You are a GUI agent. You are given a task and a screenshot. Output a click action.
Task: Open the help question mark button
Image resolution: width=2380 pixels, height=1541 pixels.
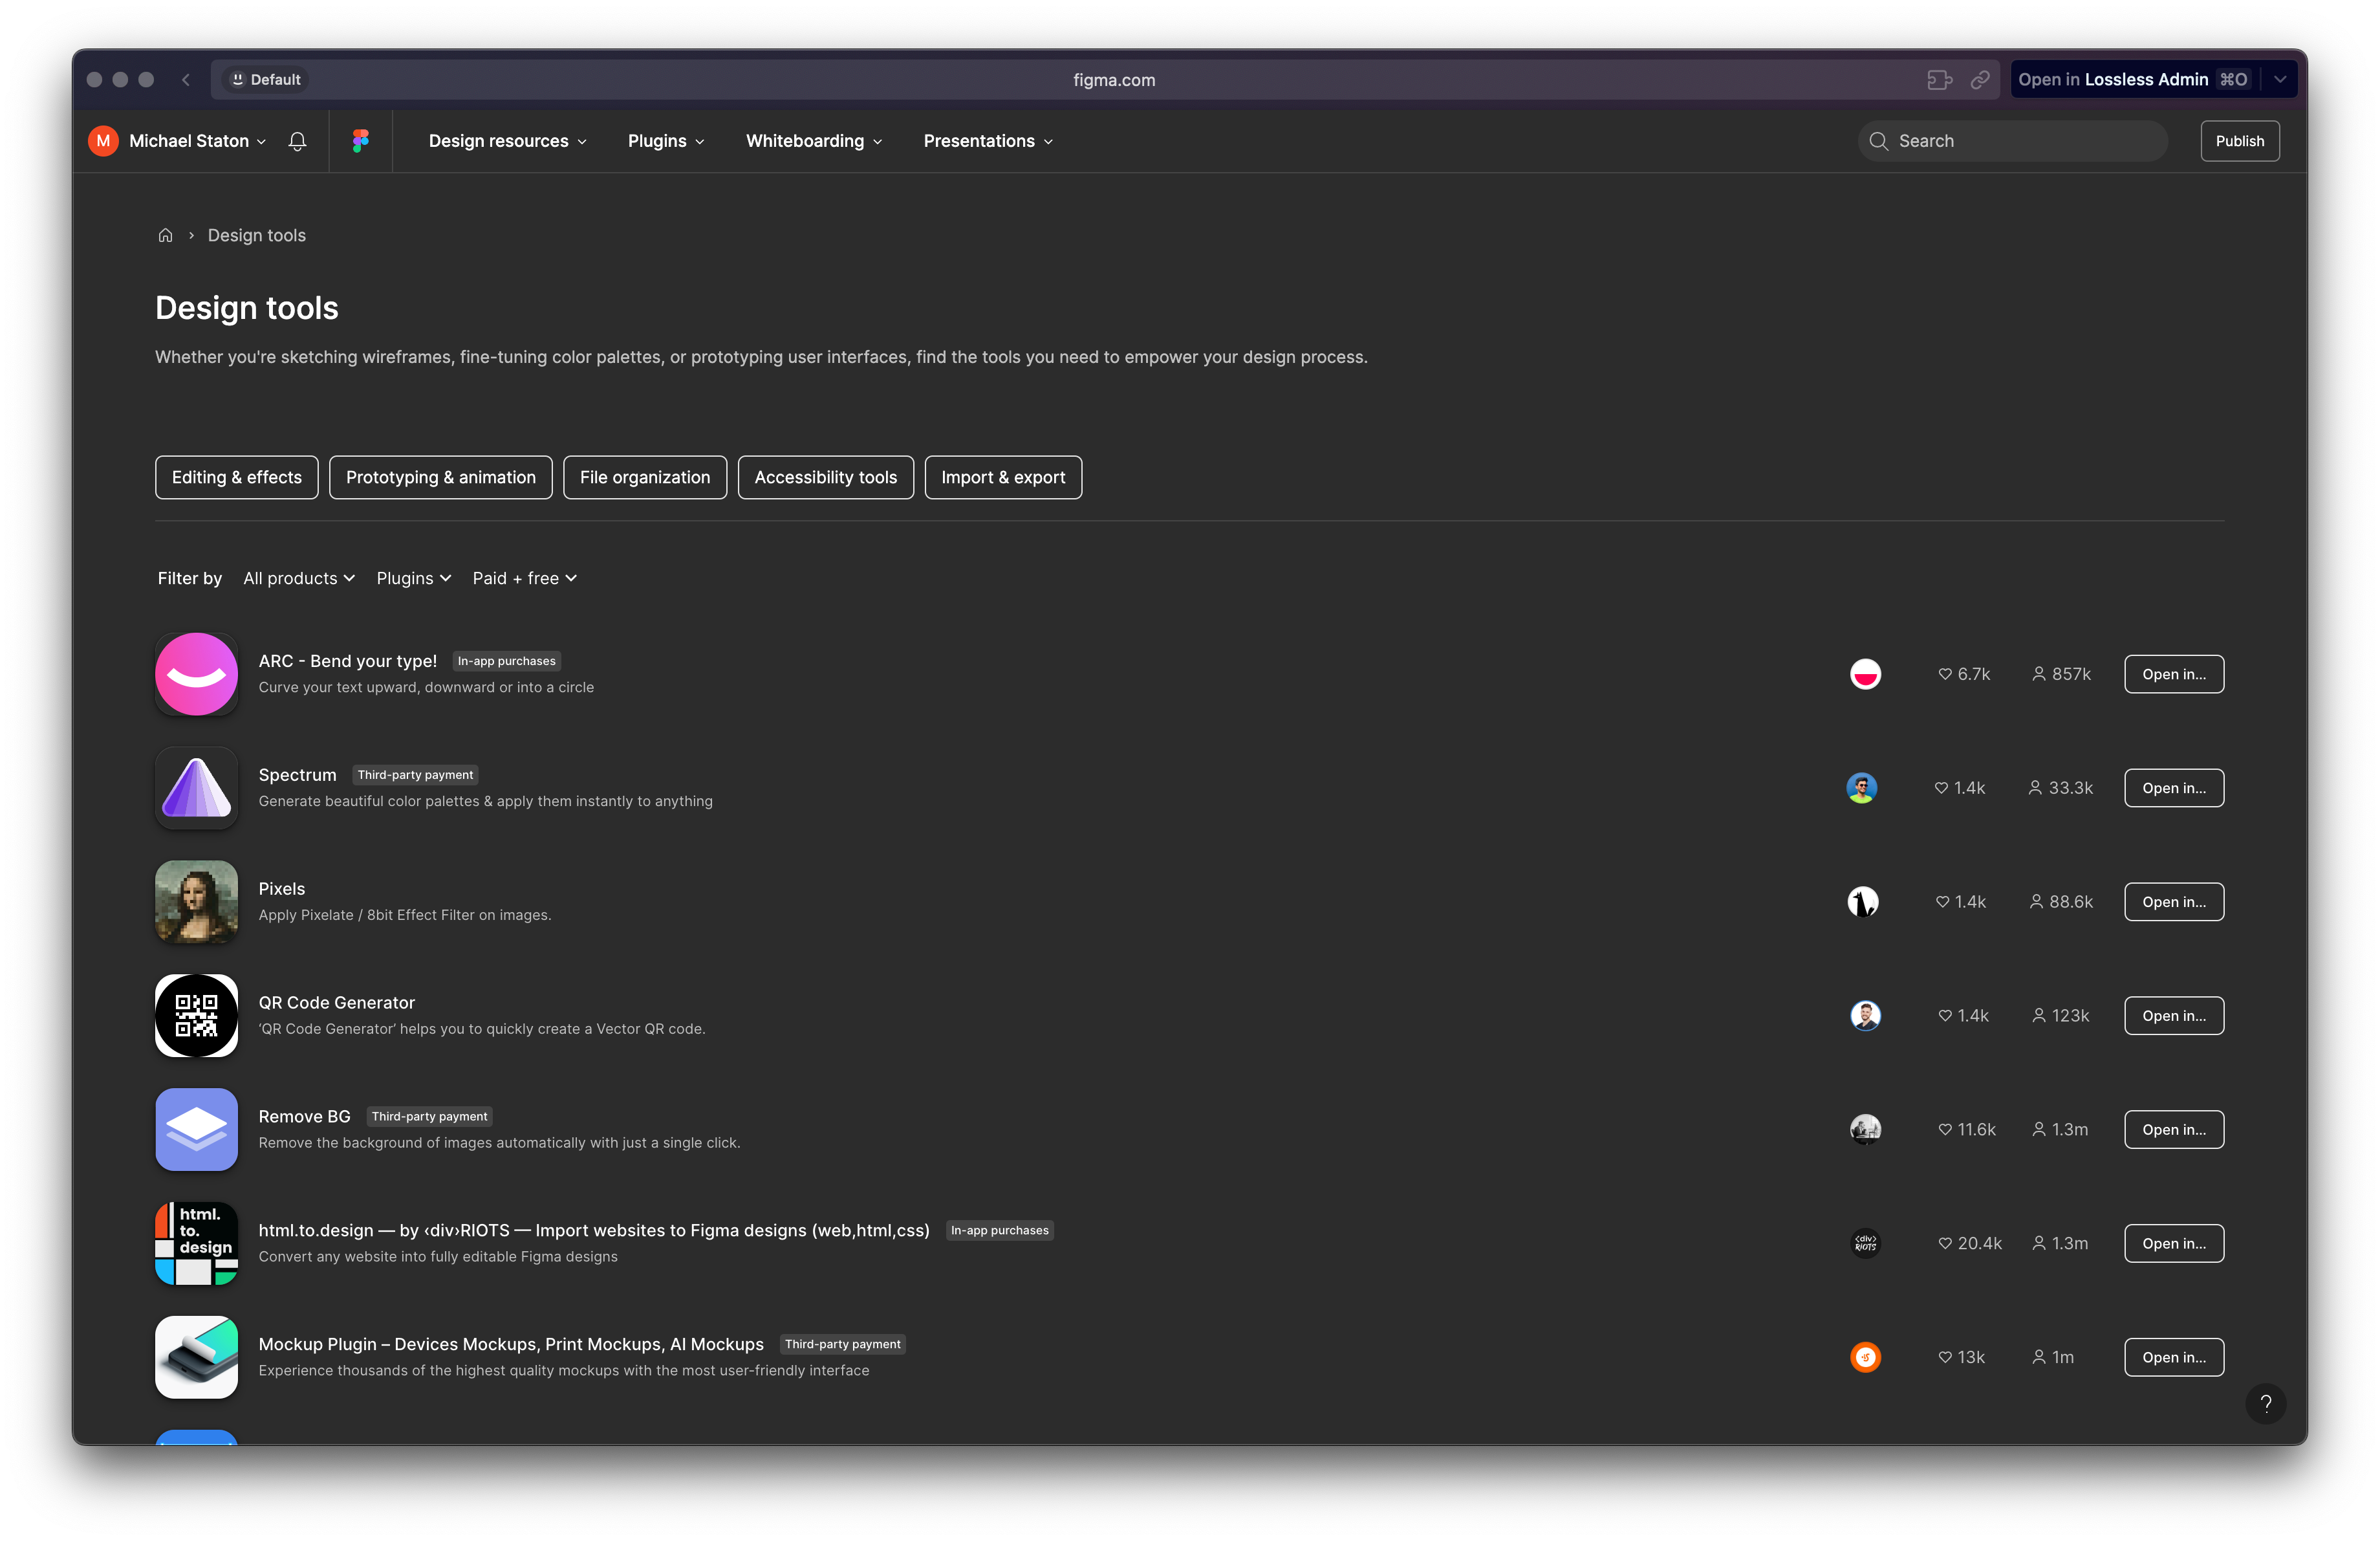point(2265,1403)
